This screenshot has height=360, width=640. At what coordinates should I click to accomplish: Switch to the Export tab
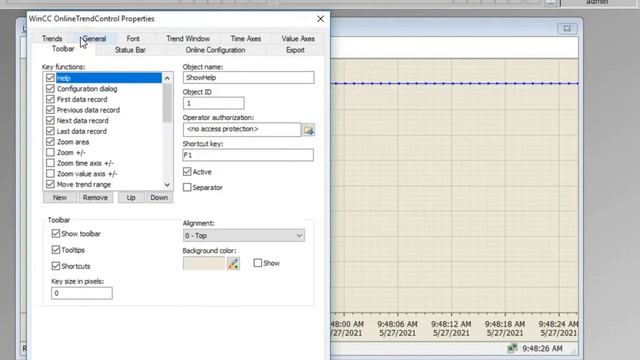click(x=295, y=50)
